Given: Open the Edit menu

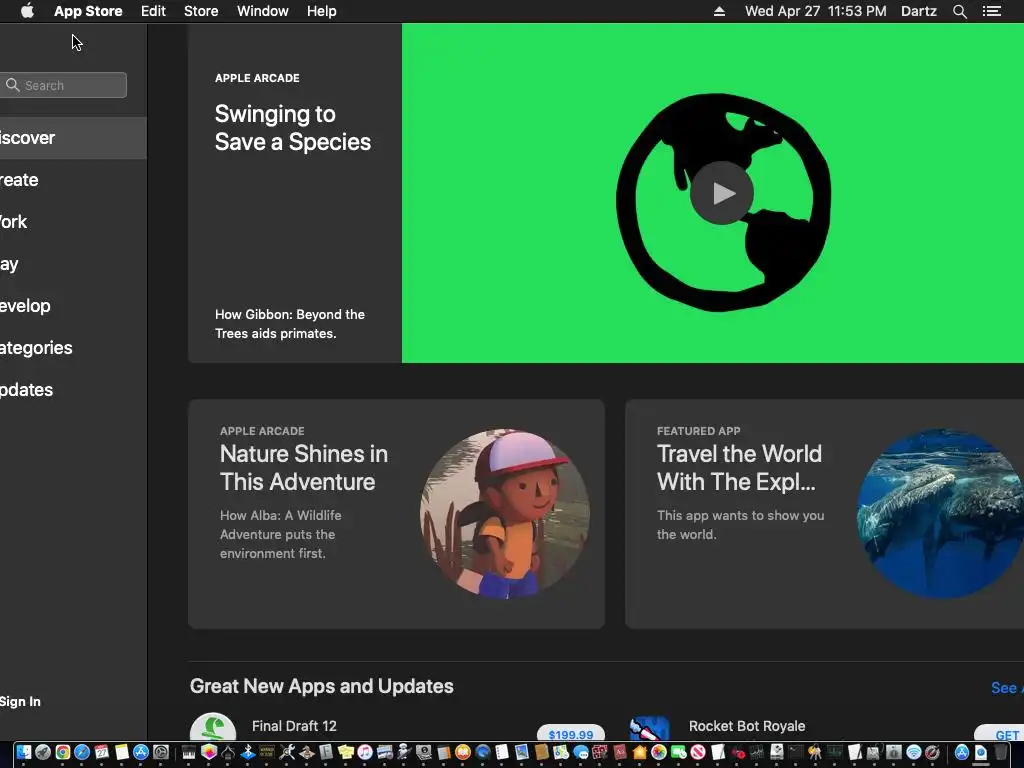Looking at the screenshot, I should [x=153, y=11].
